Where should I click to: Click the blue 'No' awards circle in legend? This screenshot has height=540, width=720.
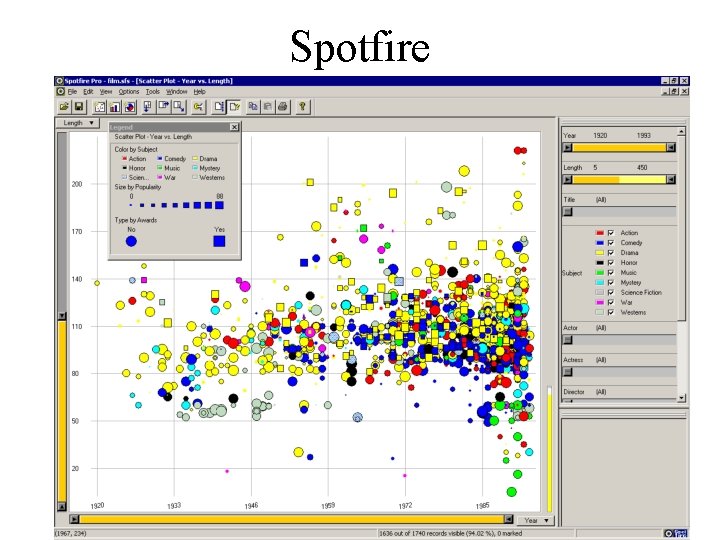[131, 241]
